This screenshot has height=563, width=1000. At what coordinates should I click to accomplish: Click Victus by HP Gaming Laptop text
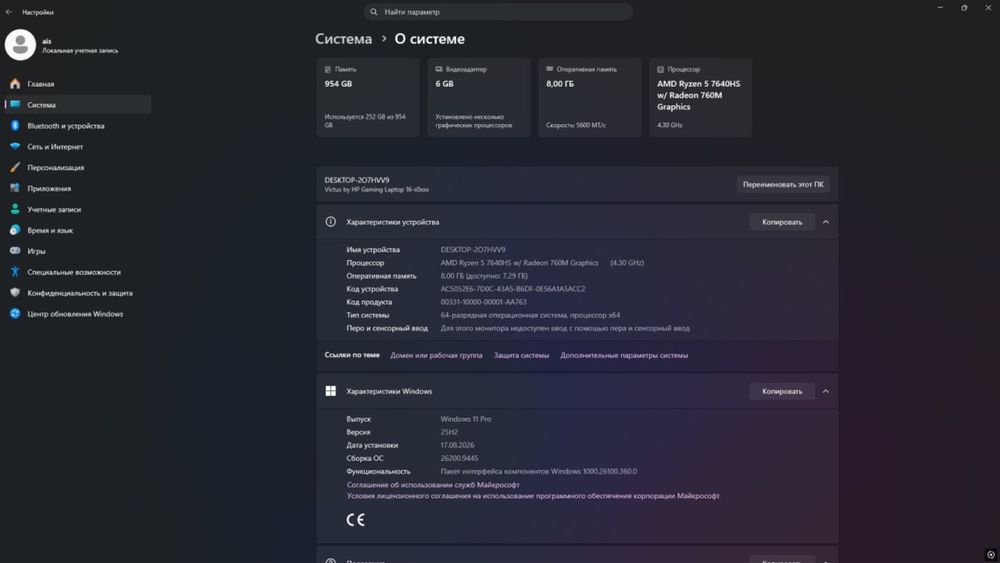click(376, 189)
